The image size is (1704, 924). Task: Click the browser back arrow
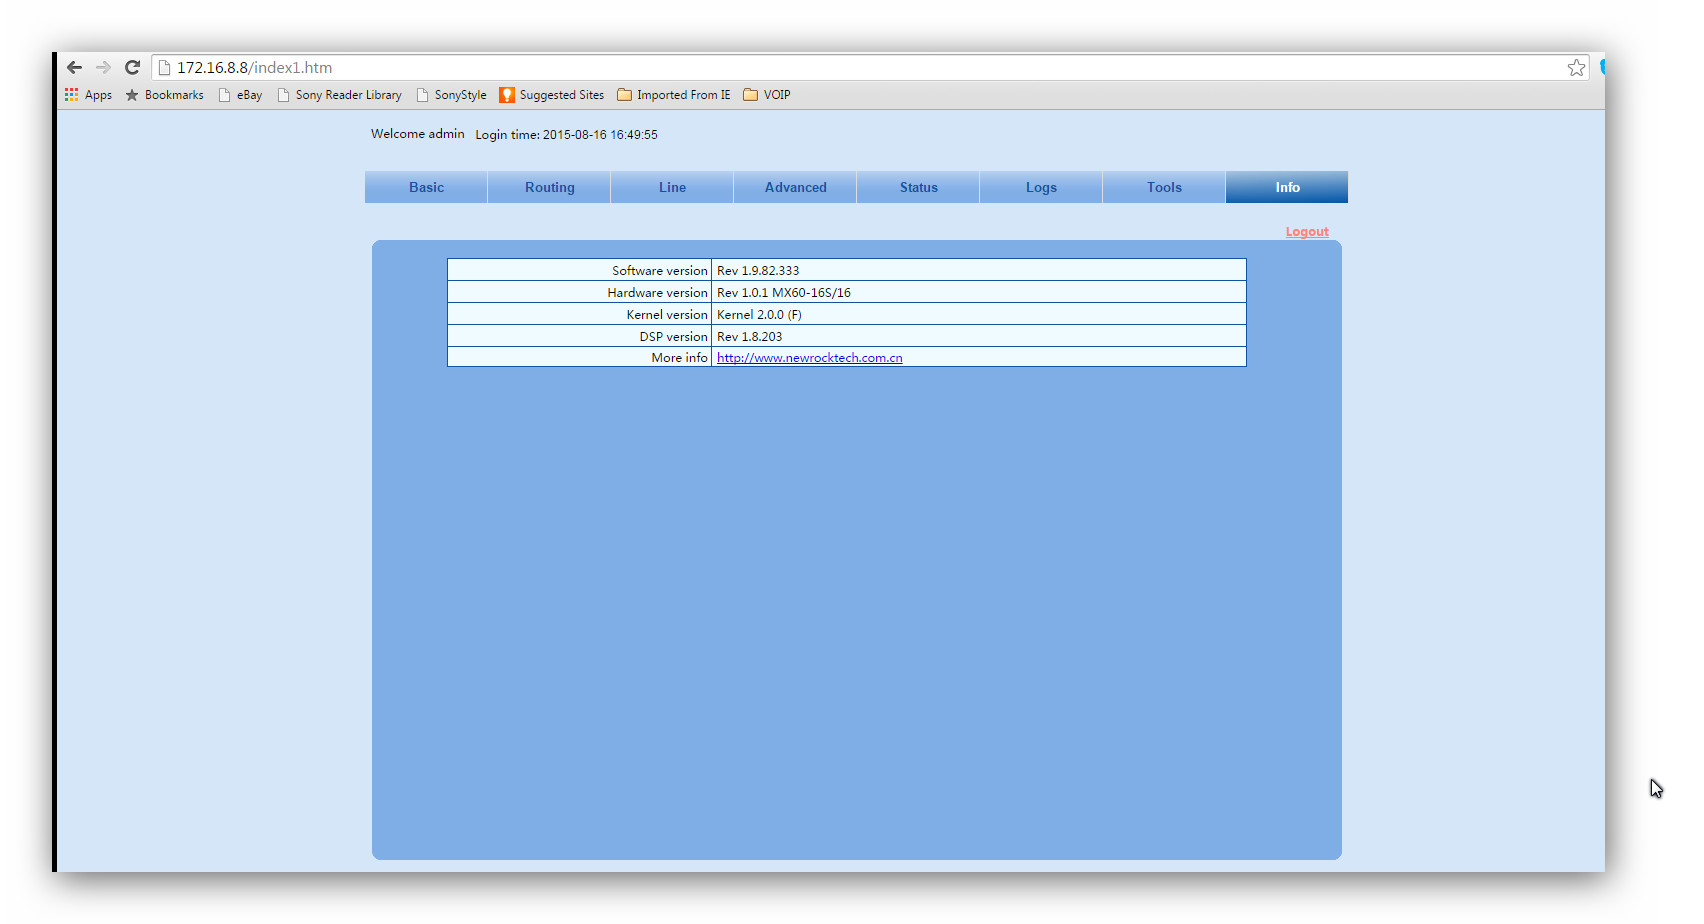pos(74,67)
